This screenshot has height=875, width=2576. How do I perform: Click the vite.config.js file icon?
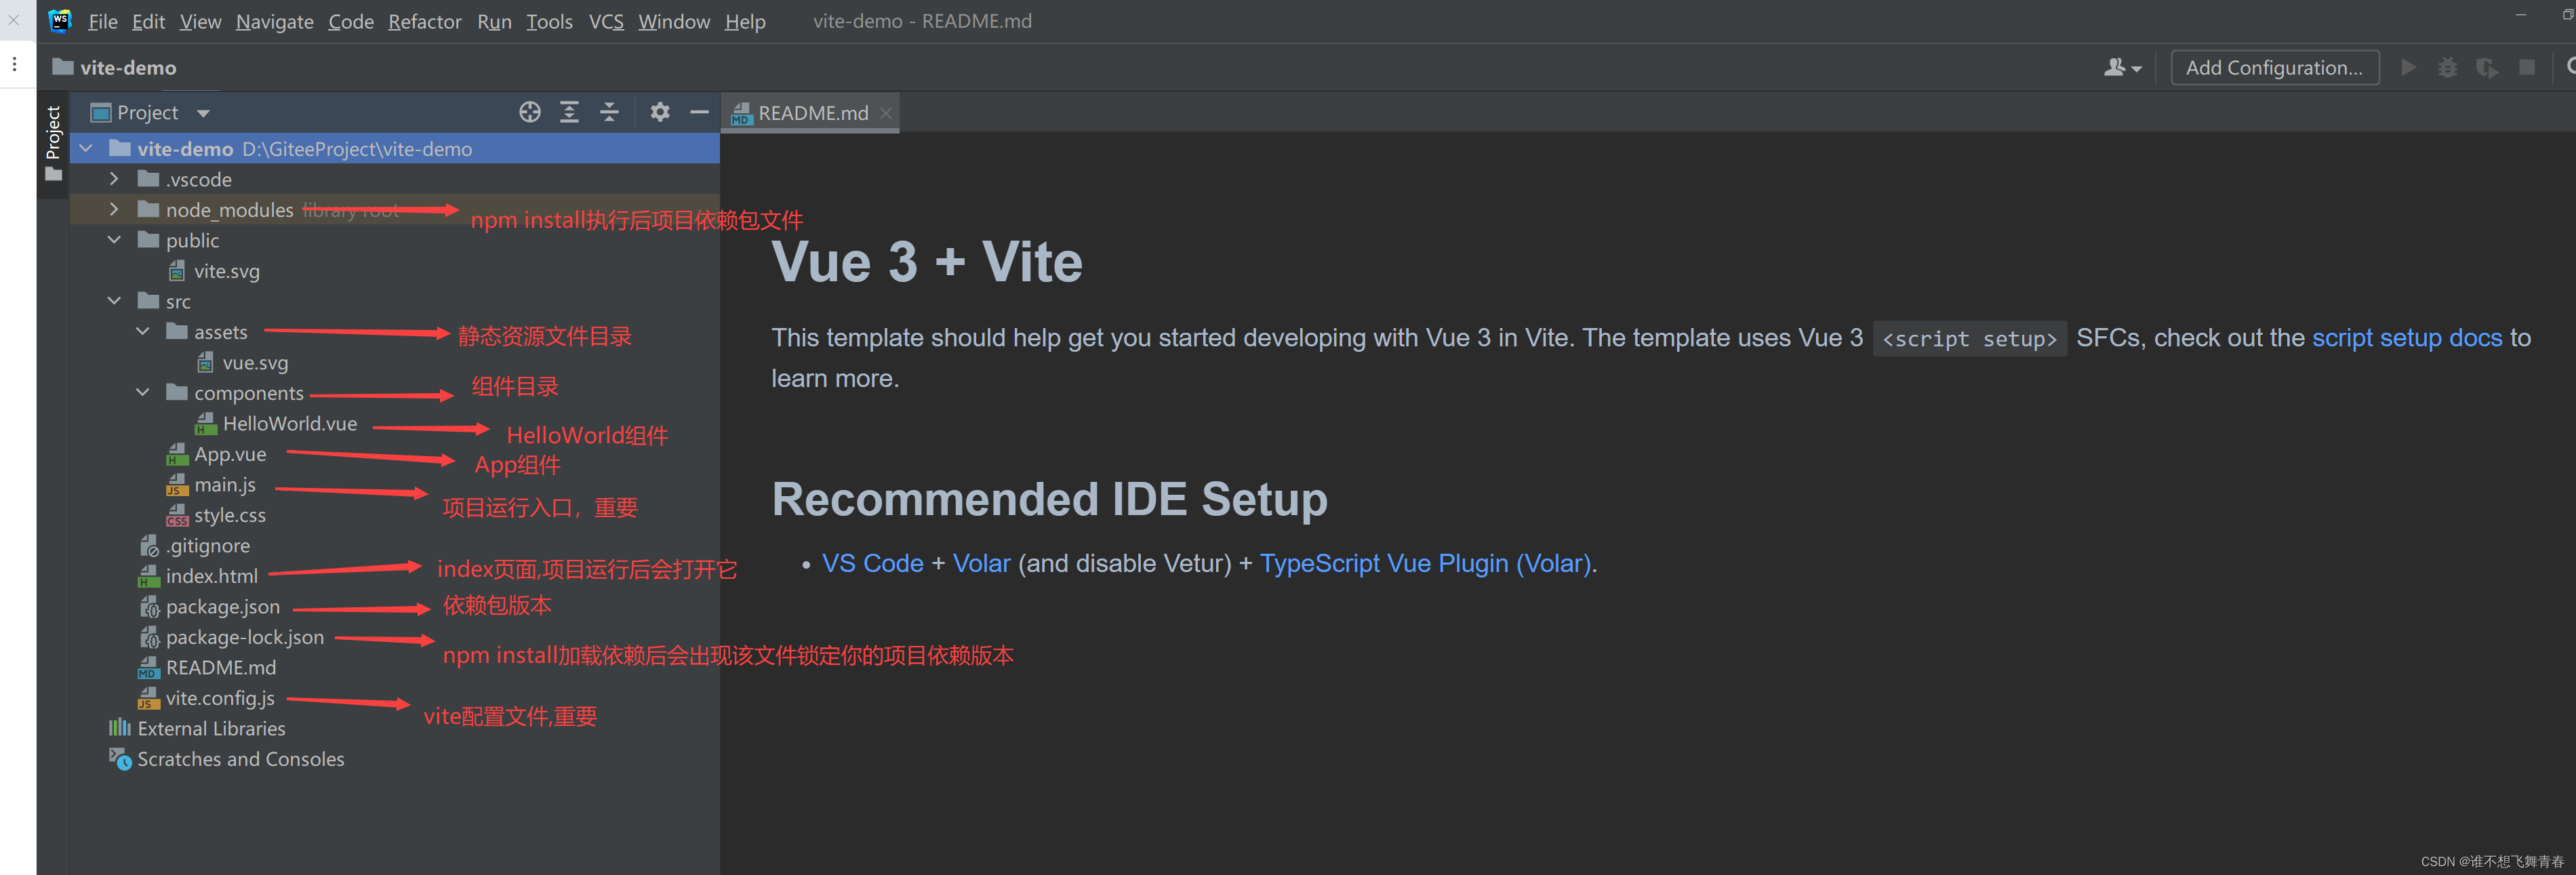149,698
